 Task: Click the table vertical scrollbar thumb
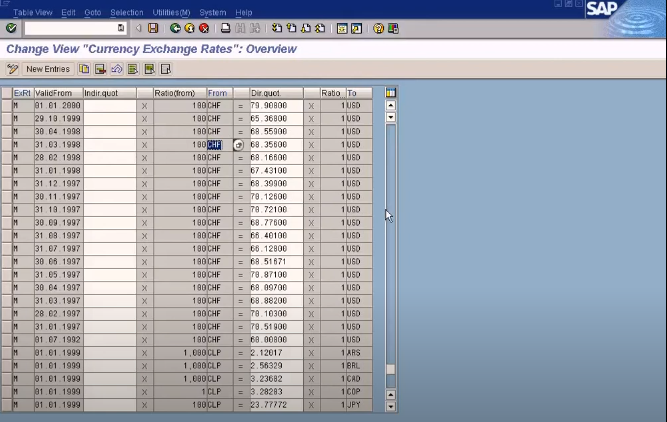click(x=391, y=369)
